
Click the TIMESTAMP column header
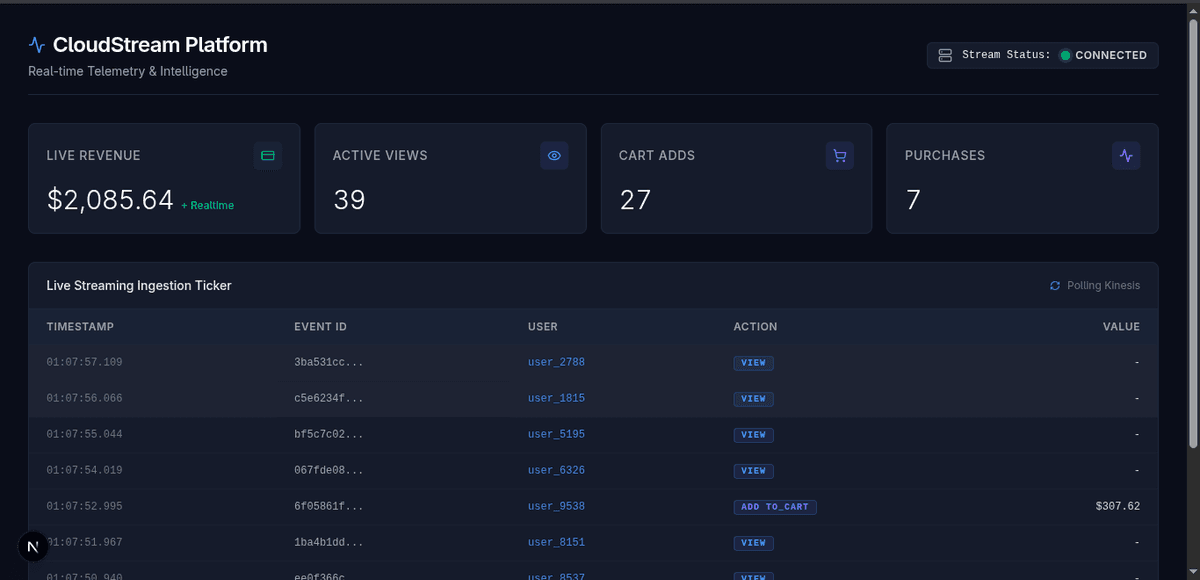point(80,327)
